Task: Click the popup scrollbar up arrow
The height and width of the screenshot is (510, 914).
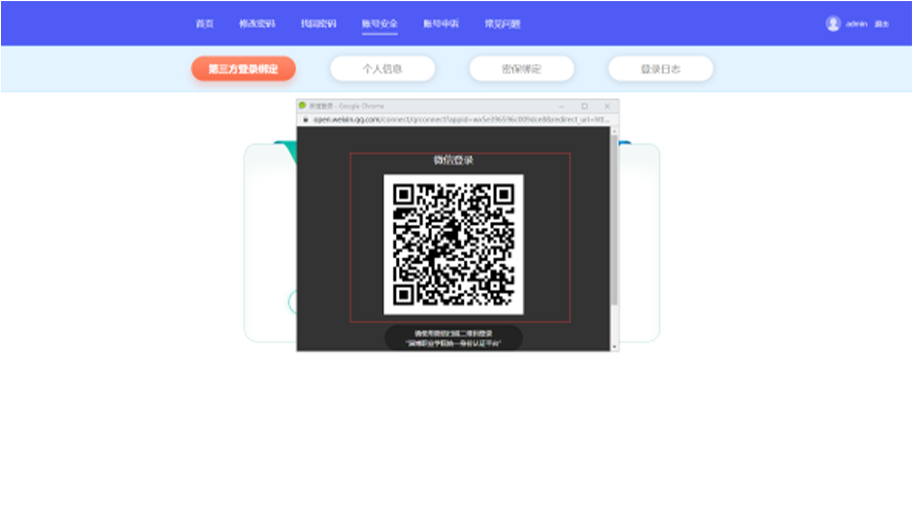Action: click(614, 130)
